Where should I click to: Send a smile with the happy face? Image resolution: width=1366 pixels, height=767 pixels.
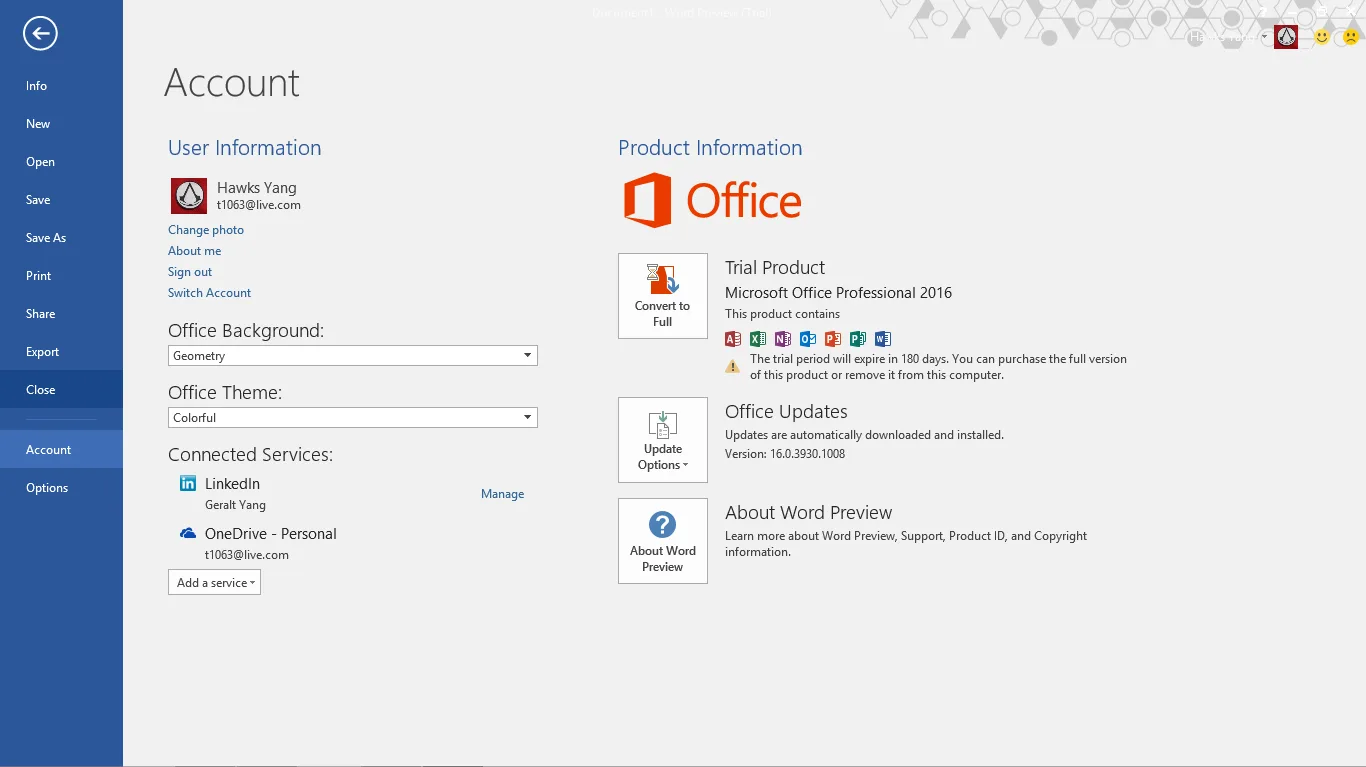point(1322,37)
